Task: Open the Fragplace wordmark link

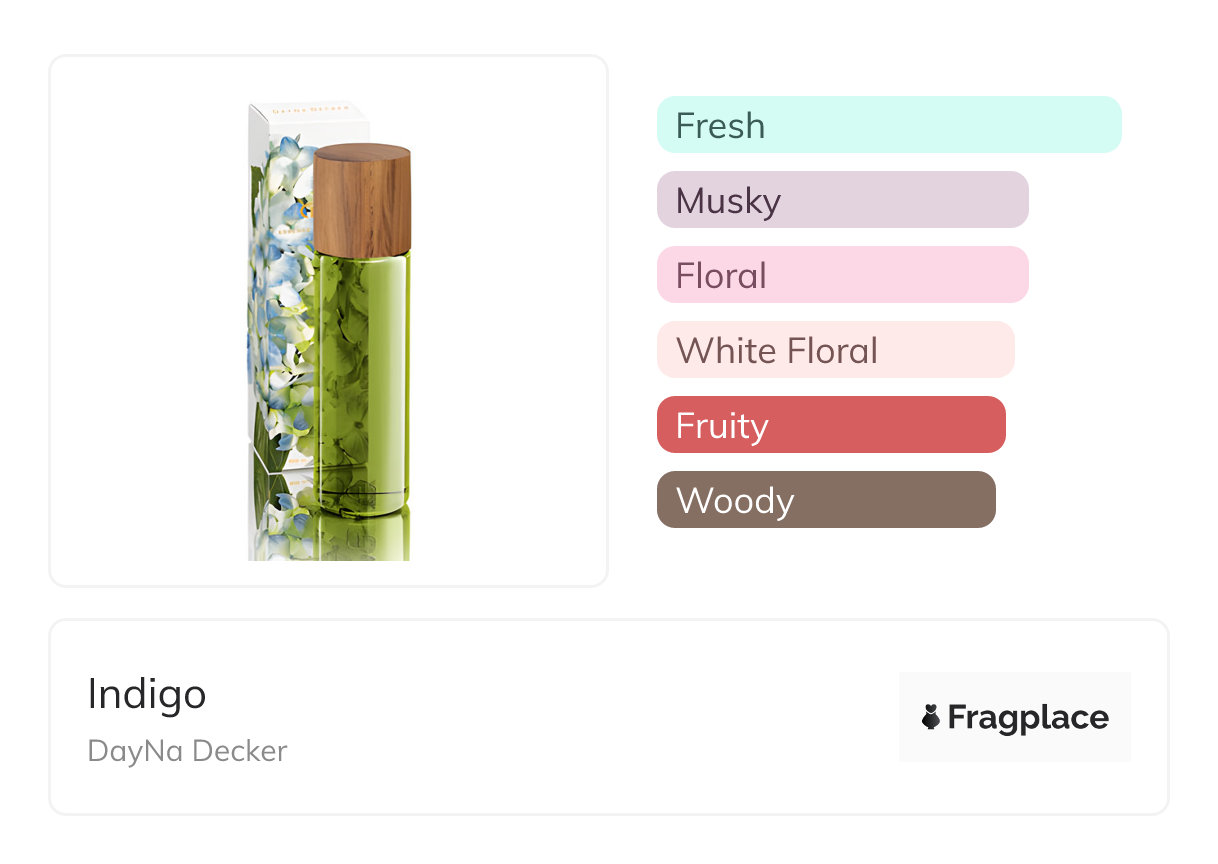Action: [1027, 717]
